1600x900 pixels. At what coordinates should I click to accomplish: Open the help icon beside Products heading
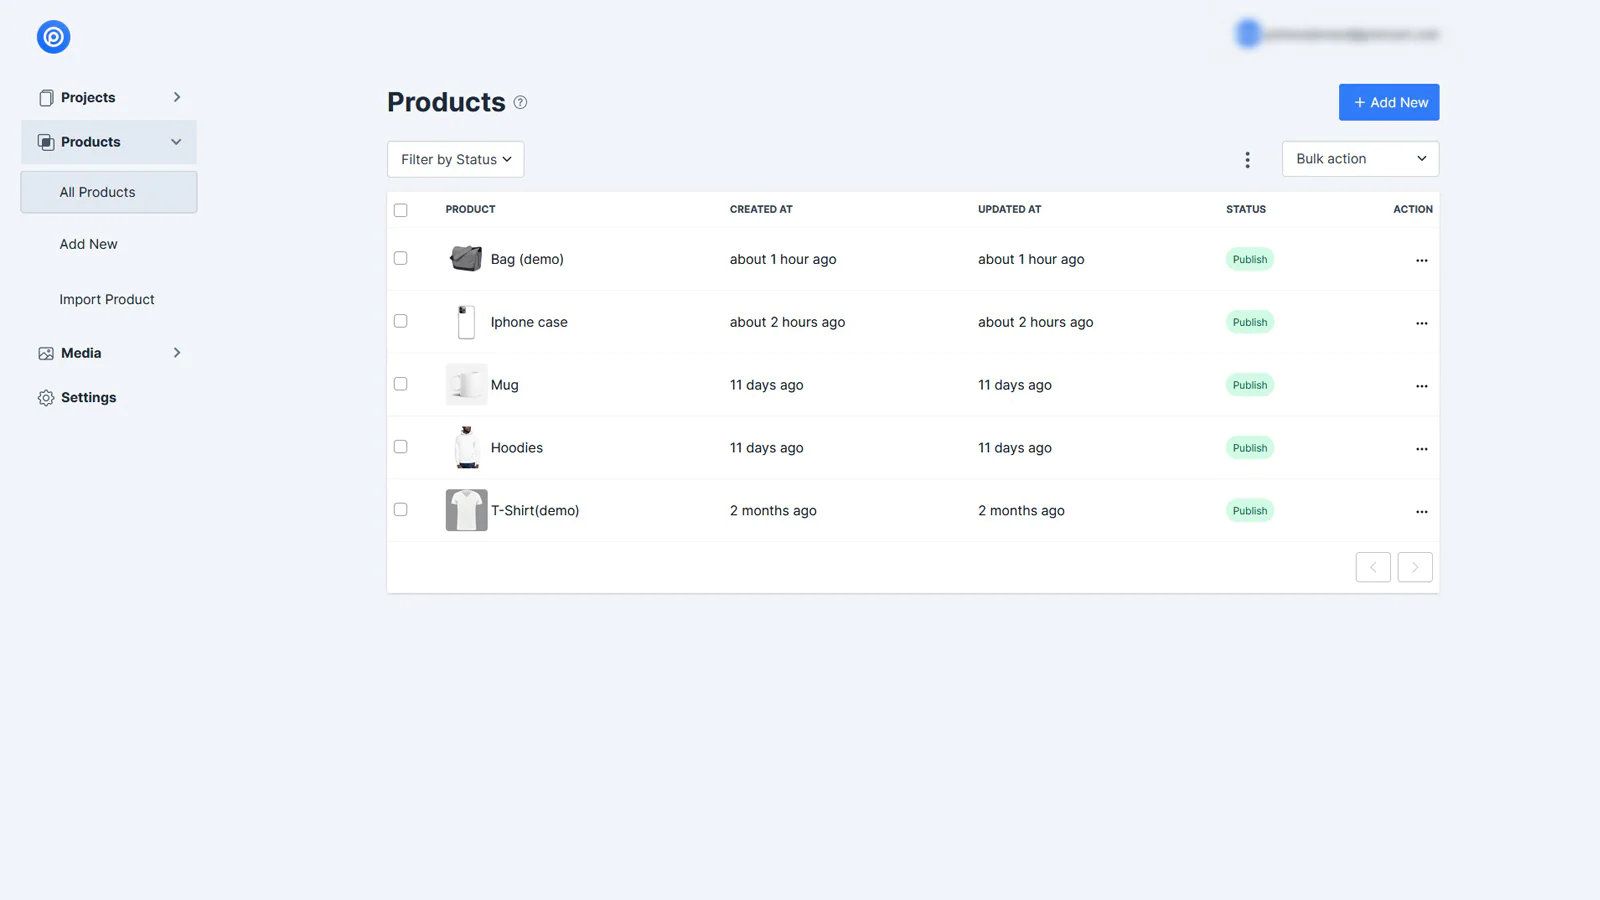click(520, 102)
